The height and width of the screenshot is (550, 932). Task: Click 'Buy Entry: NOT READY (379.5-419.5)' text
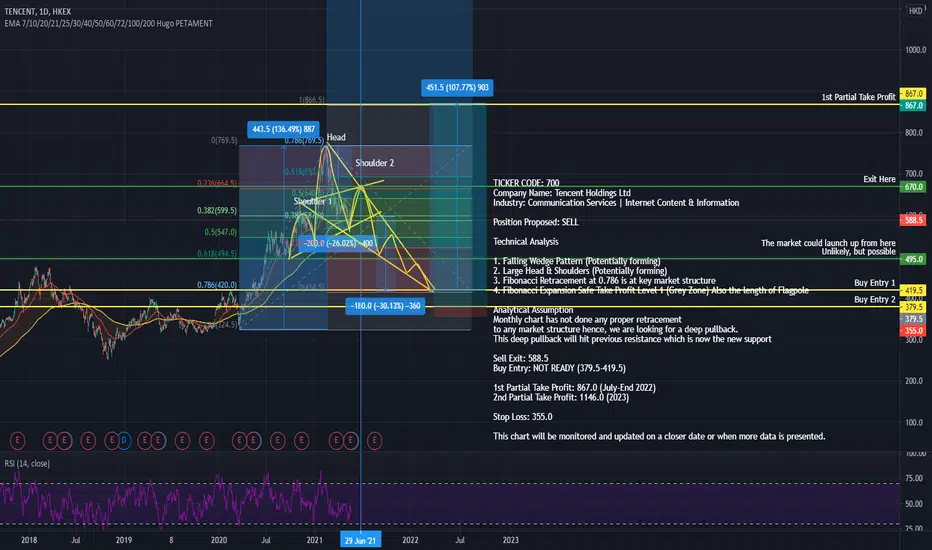pyautogui.click(x=559, y=368)
